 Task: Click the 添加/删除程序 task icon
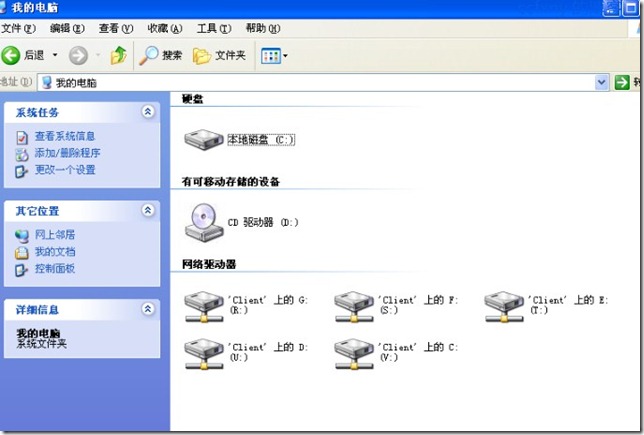tap(22, 154)
